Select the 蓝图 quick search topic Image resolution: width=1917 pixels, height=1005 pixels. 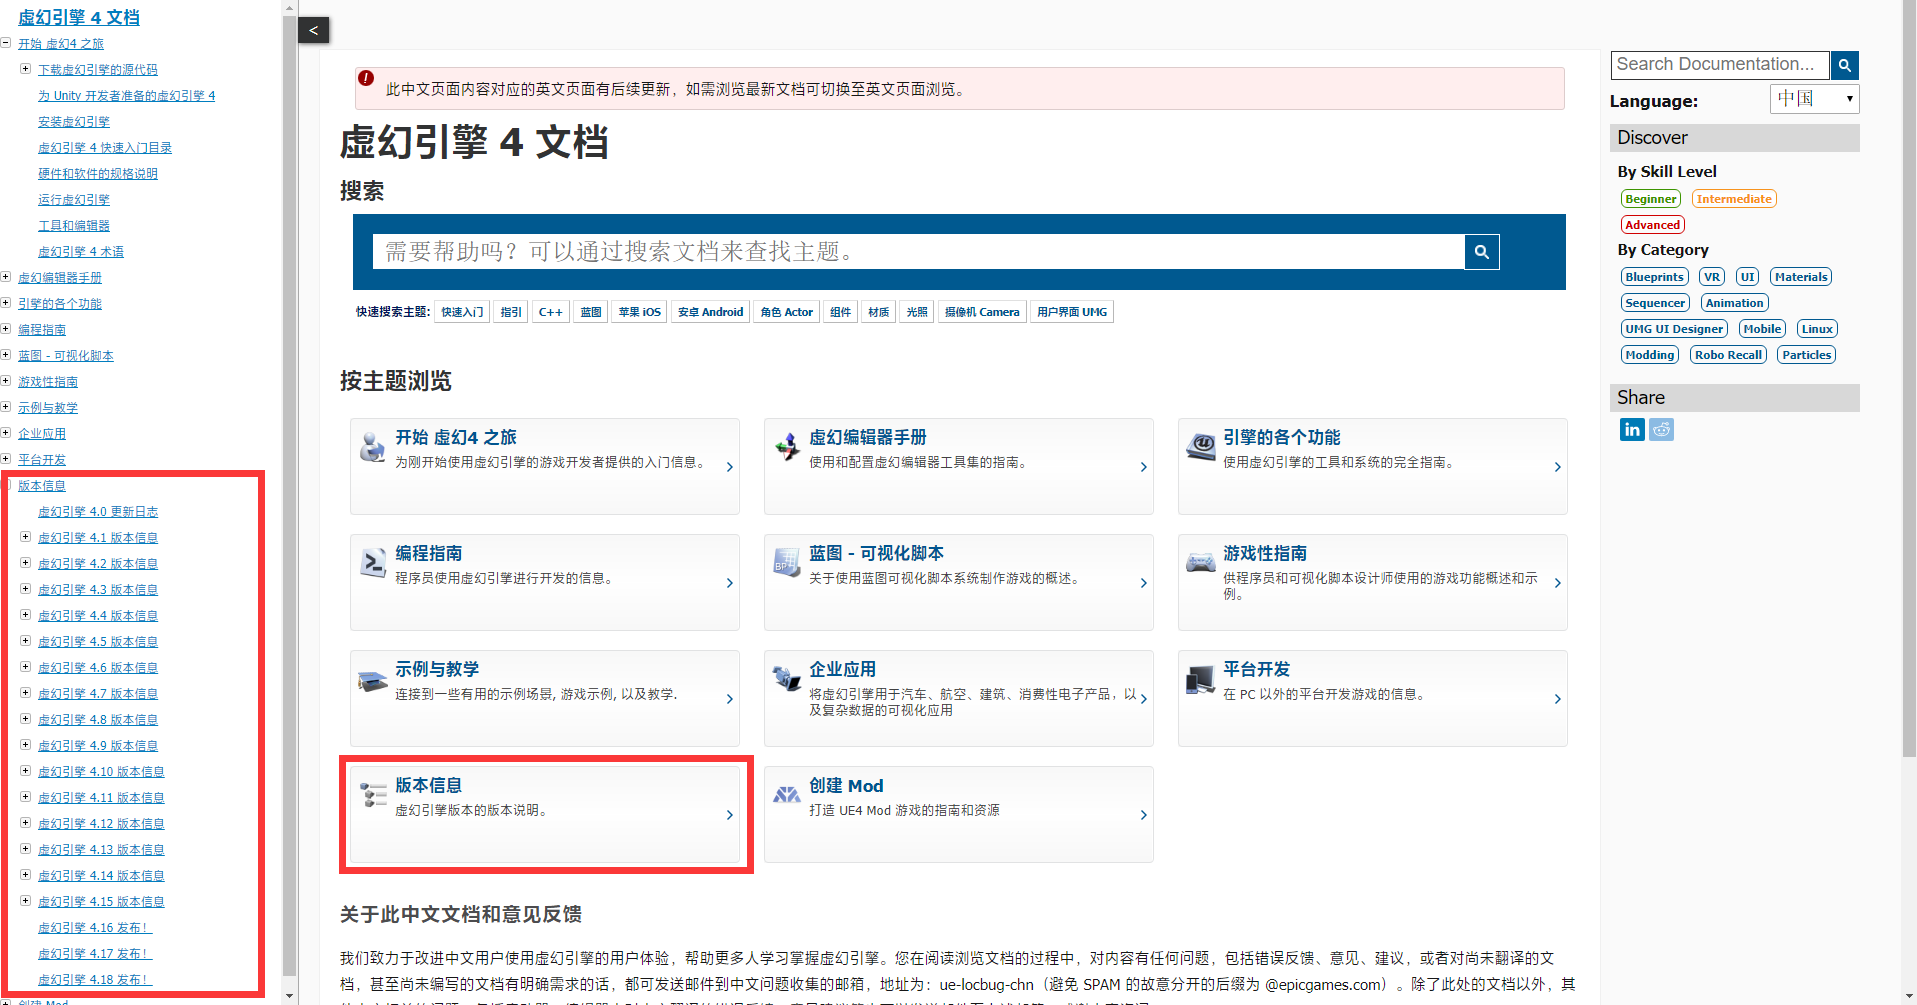(591, 312)
